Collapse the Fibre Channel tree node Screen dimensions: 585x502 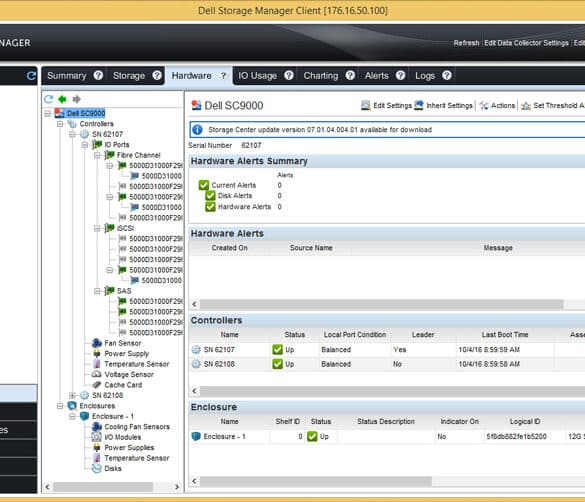[97, 155]
